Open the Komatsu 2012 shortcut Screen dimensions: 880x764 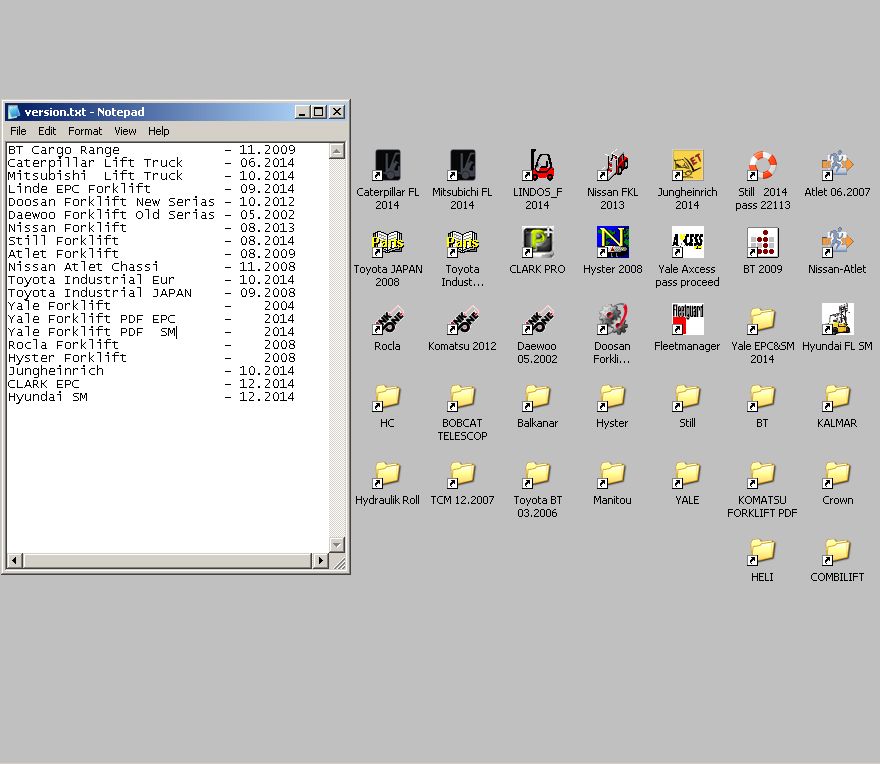pos(462,320)
